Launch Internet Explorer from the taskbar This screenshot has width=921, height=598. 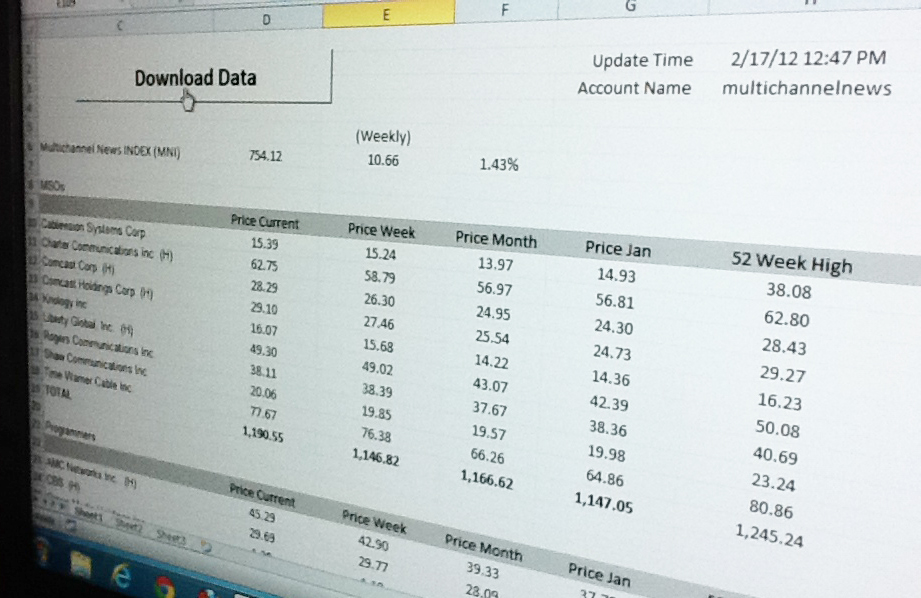point(122,576)
